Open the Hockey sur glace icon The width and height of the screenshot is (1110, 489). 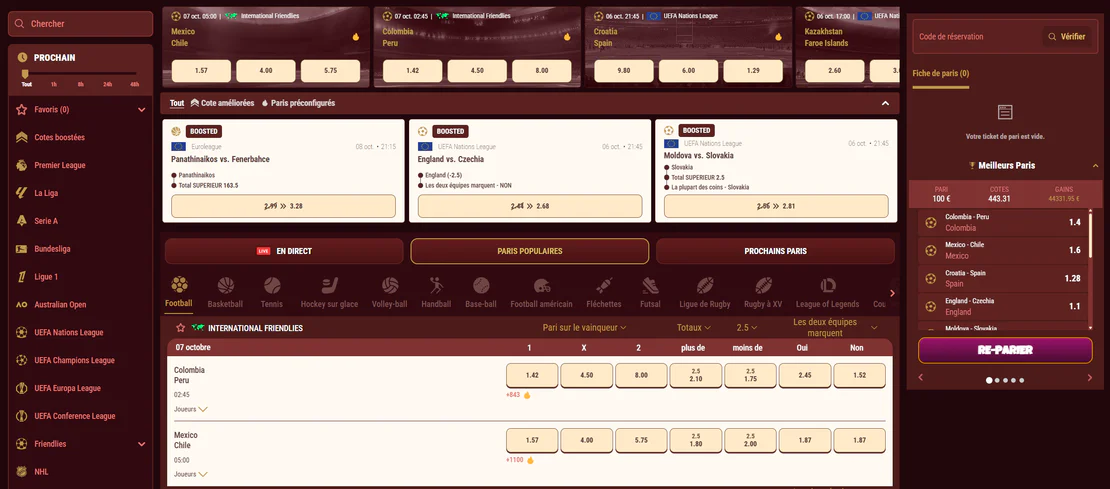point(329,285)
